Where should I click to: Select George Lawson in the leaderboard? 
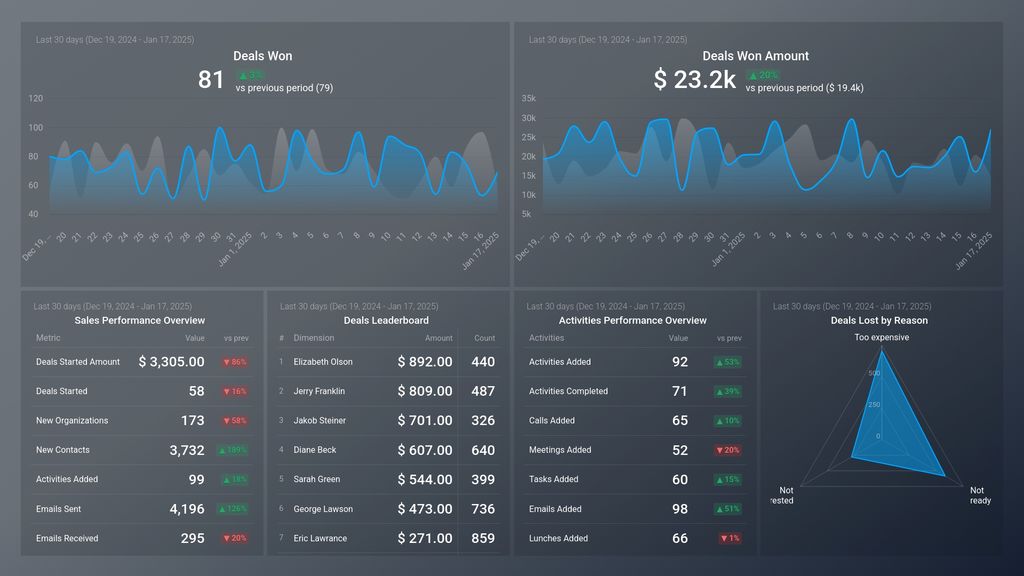pos(323,509)
